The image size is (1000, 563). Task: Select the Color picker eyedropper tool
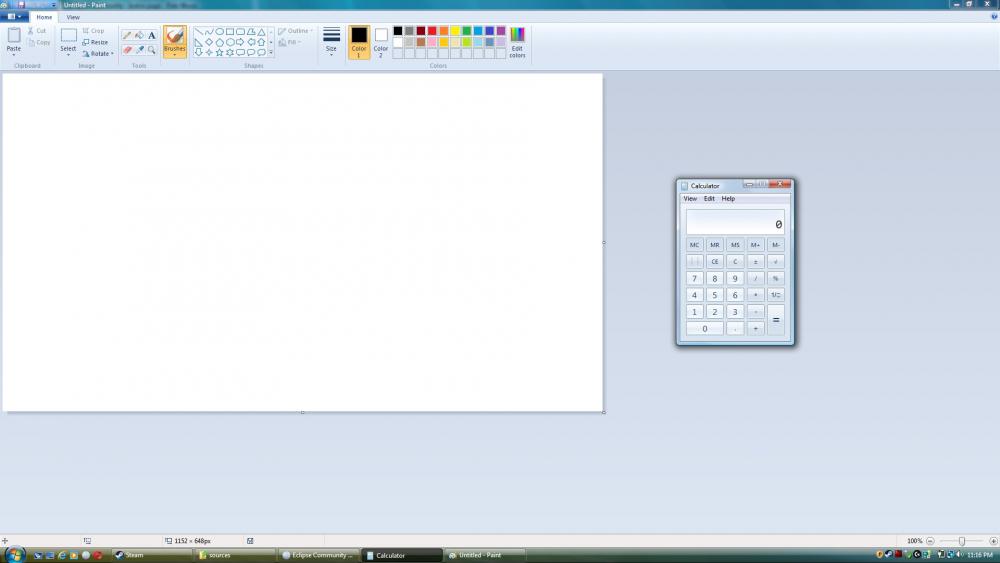(x=139, y=49)
